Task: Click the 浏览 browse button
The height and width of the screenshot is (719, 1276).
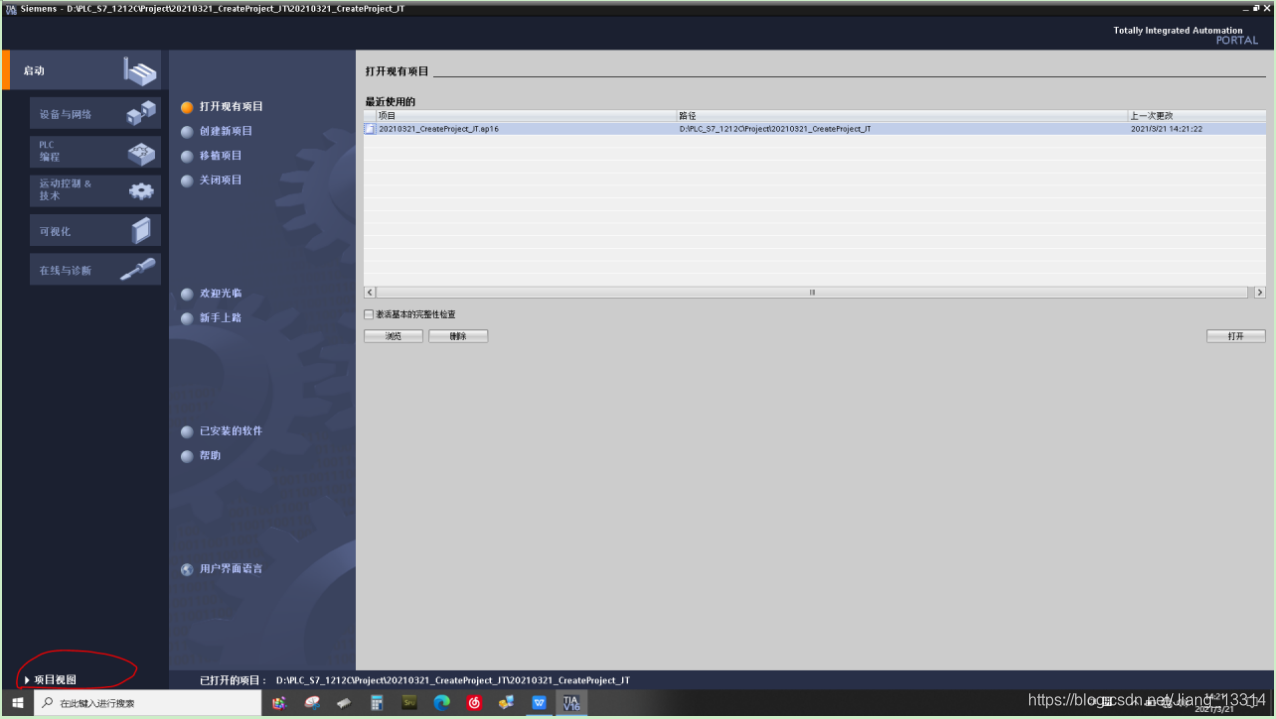Action: point(393,336)
